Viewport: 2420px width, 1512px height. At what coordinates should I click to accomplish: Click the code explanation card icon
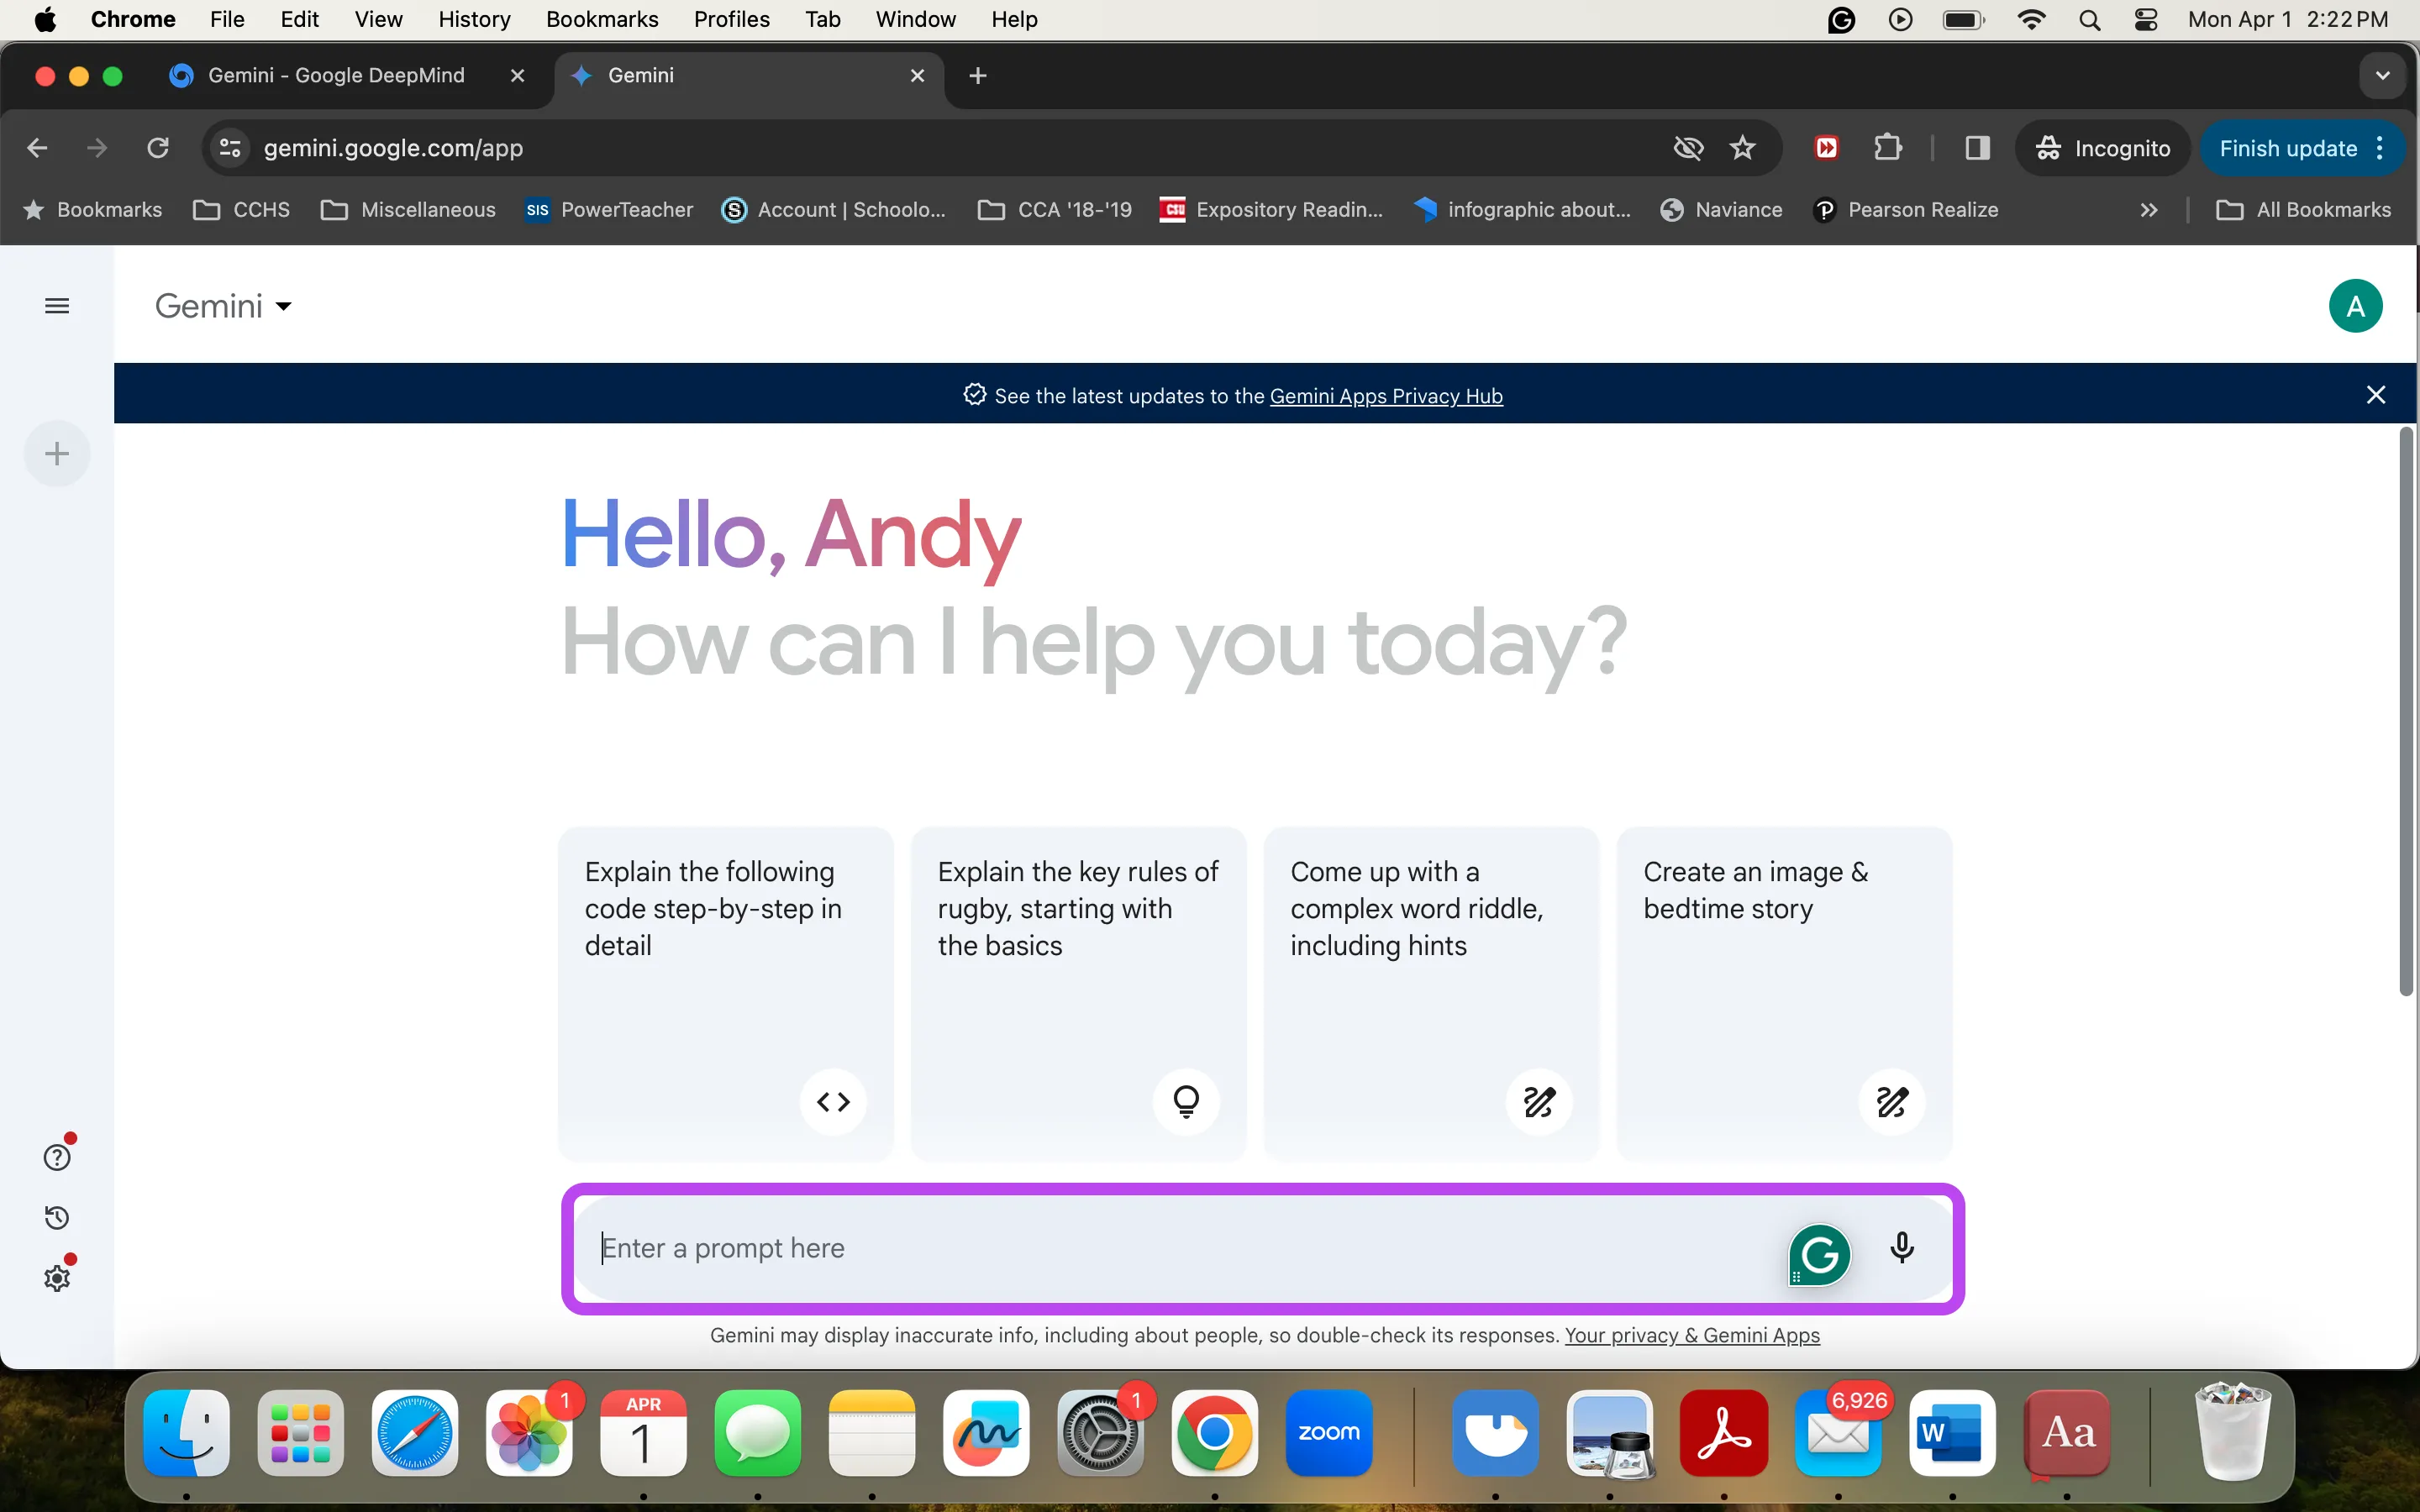tap(833, 1101)
